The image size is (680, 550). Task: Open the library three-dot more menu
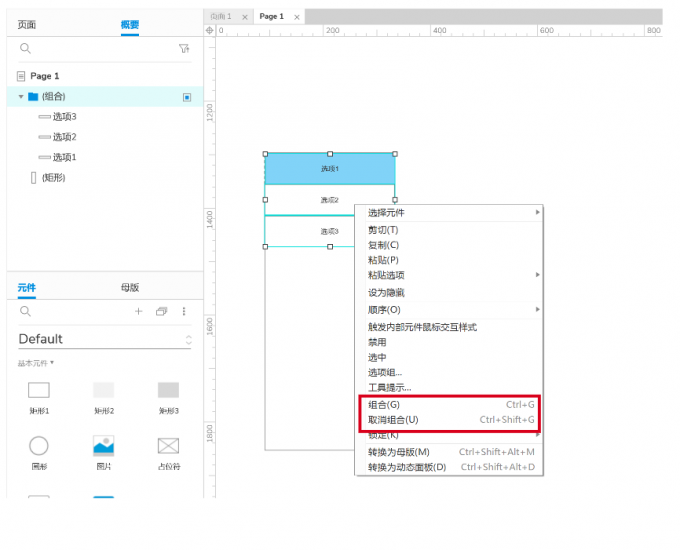coord(184,311)
